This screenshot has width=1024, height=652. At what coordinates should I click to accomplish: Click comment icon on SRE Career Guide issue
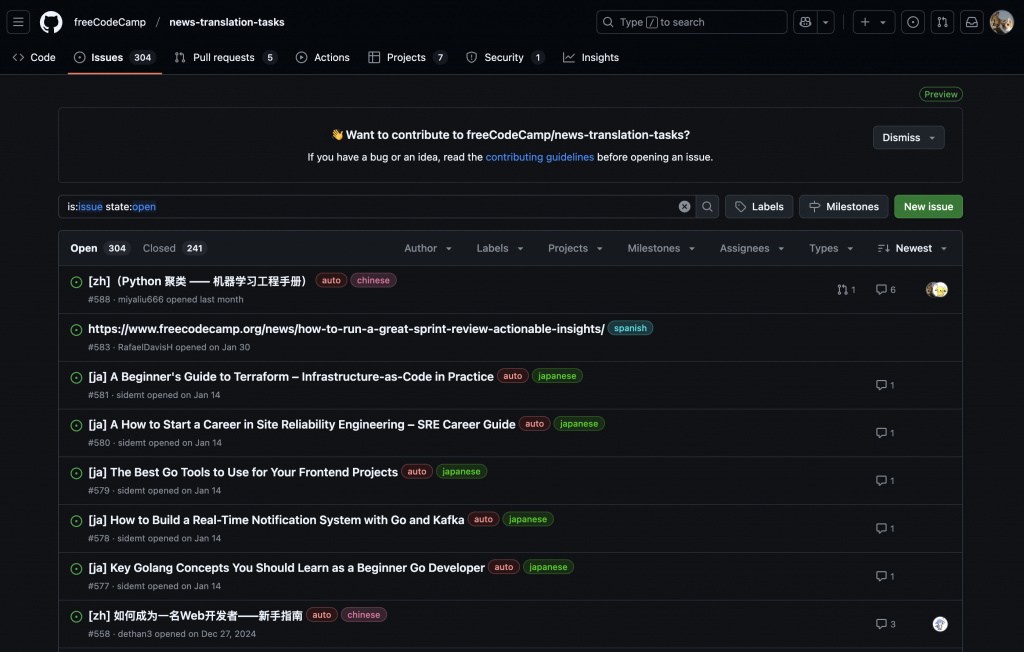pos(885,432)
